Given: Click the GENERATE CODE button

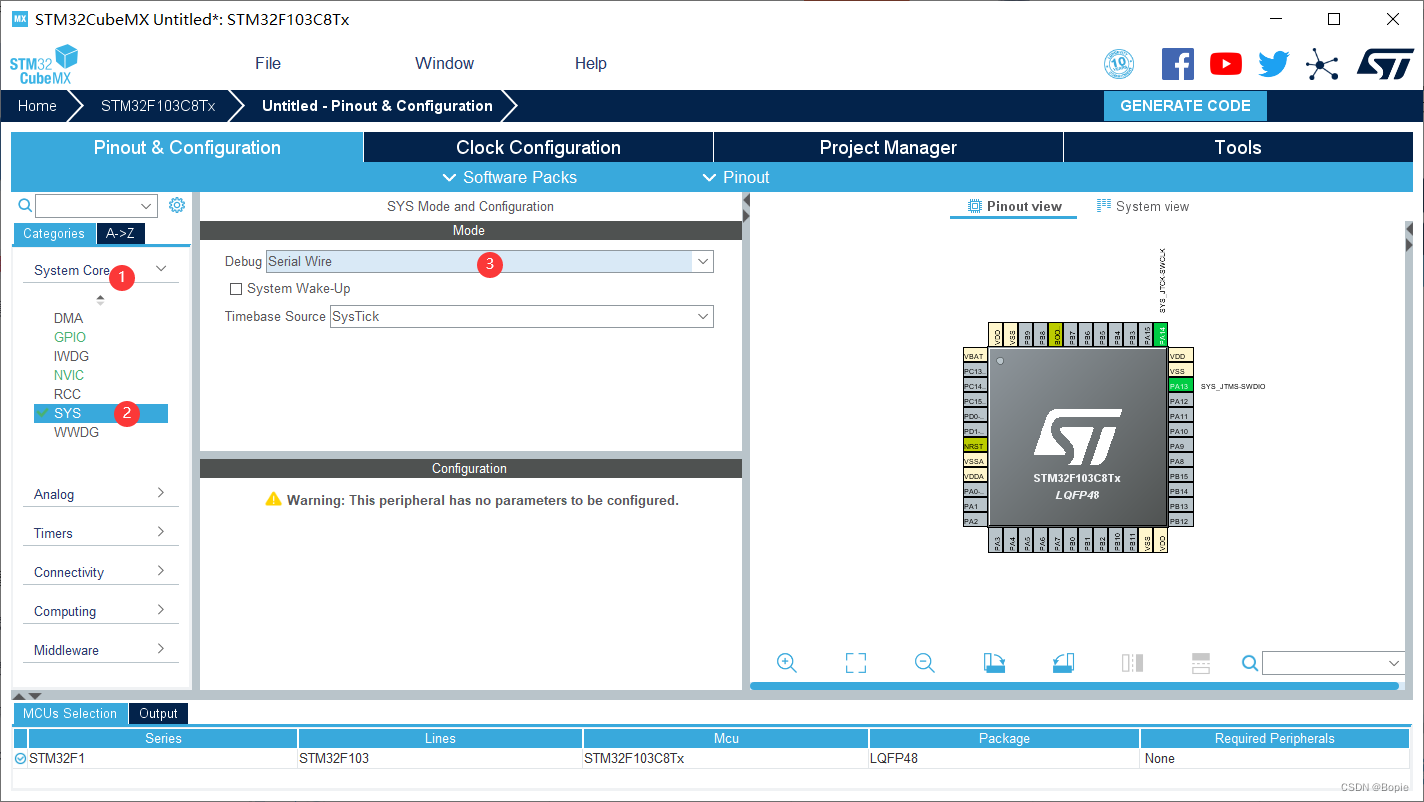Looking at the screenshot, I should (1185, 105).
